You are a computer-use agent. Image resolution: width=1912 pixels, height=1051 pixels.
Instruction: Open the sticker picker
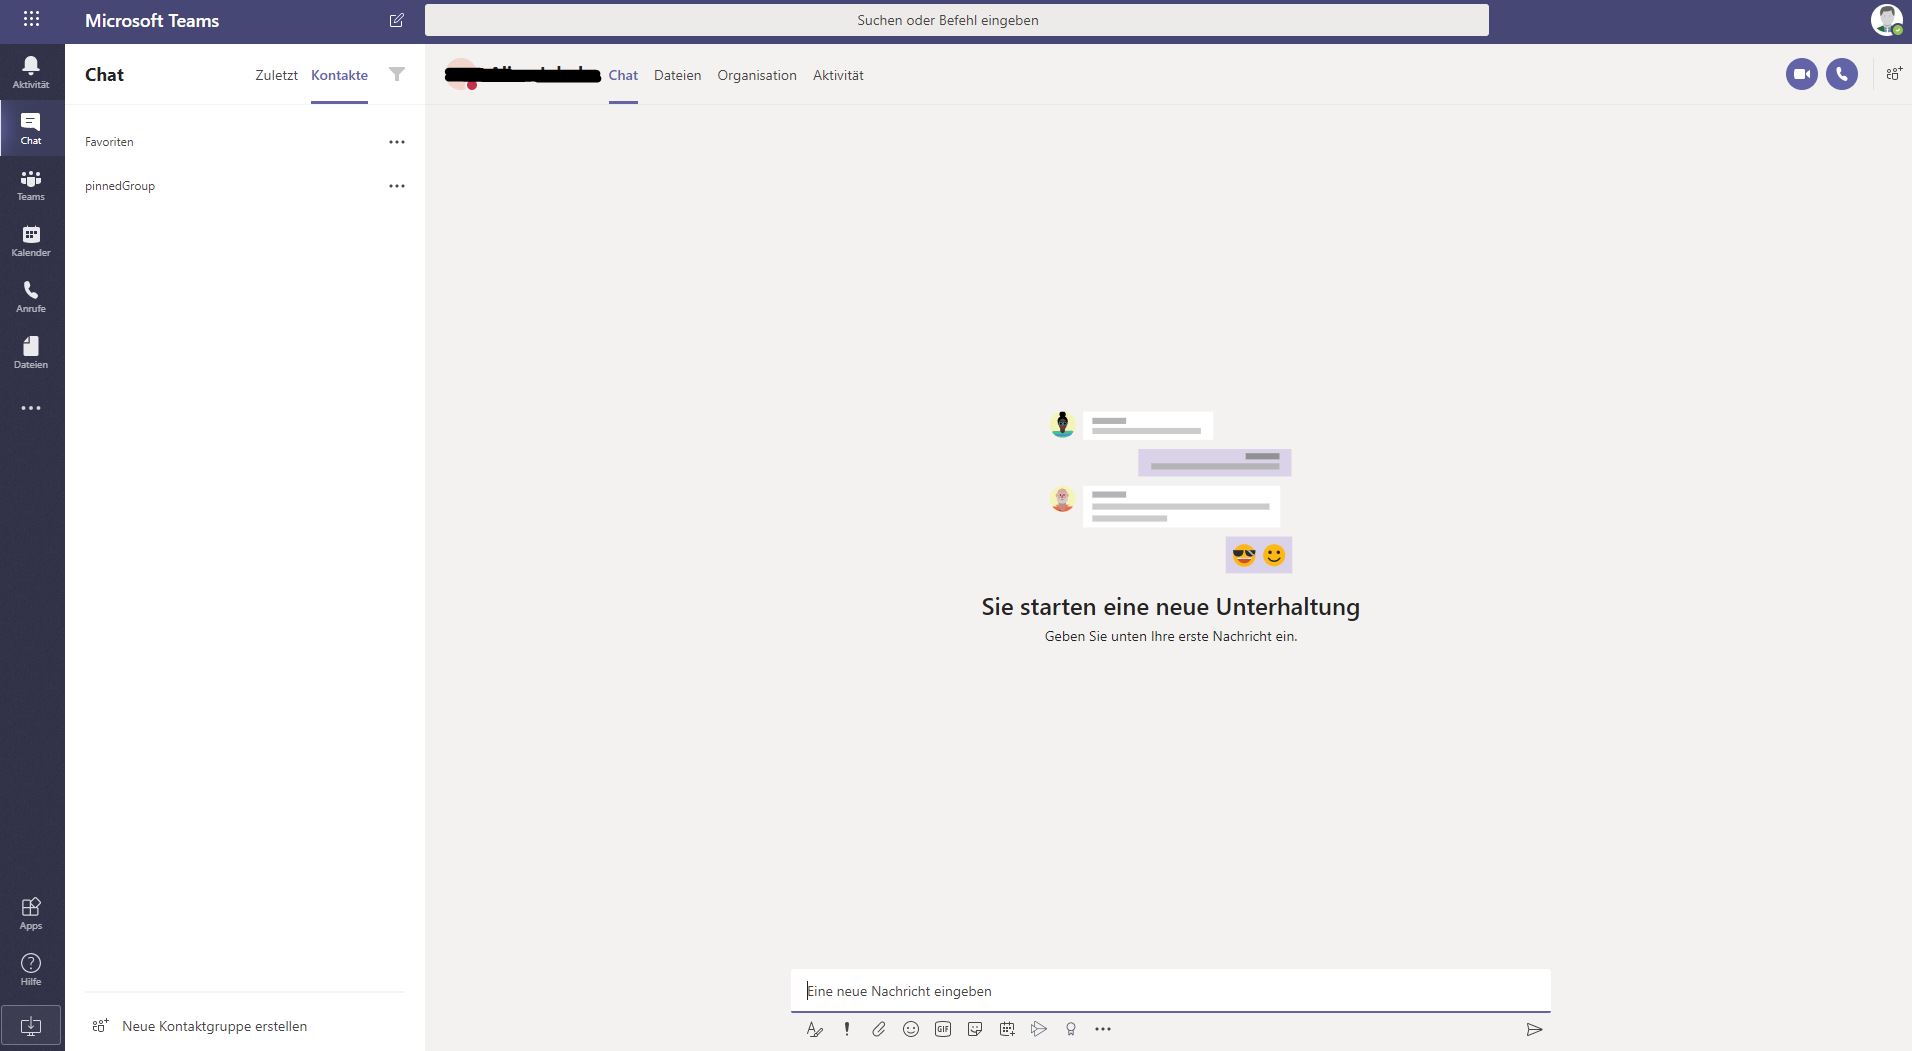click(x=975, y=1029)
